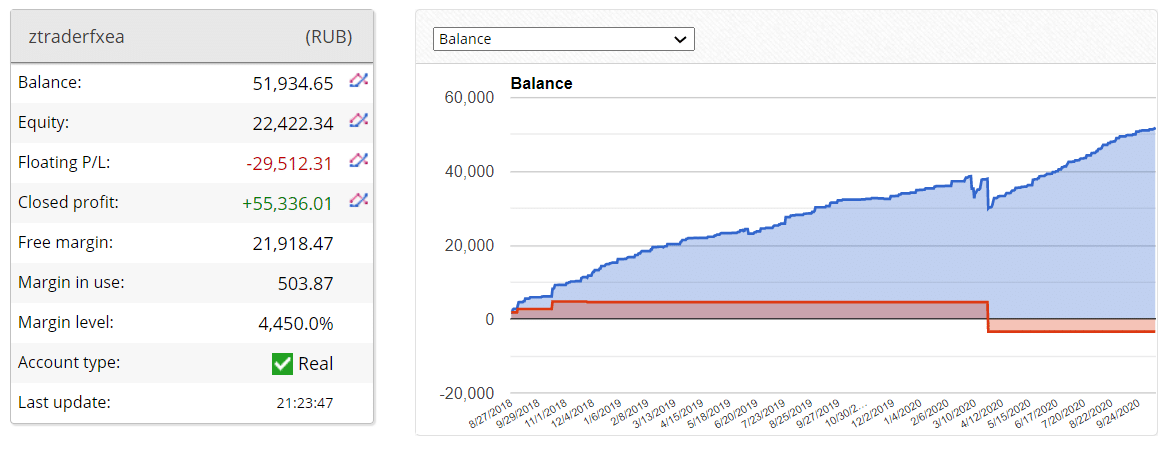The image size is (1163, 449).
Task: Click the 8/27/2018 date axis label
Action: coord(491,413)
